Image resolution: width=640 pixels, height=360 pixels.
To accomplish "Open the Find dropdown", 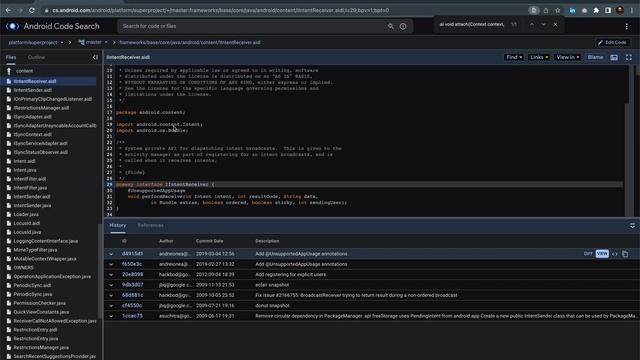I will (514, 57).
